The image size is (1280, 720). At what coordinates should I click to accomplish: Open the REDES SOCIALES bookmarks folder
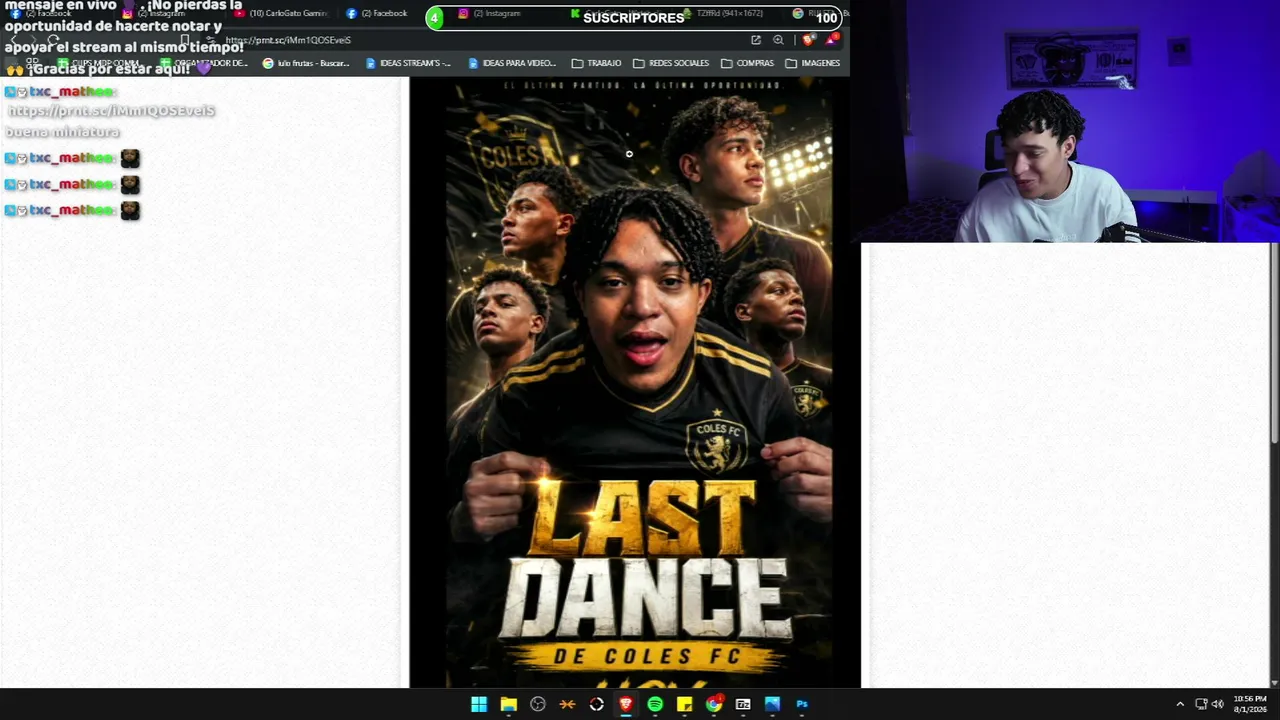pyautogui.click(x=671, y=63)
